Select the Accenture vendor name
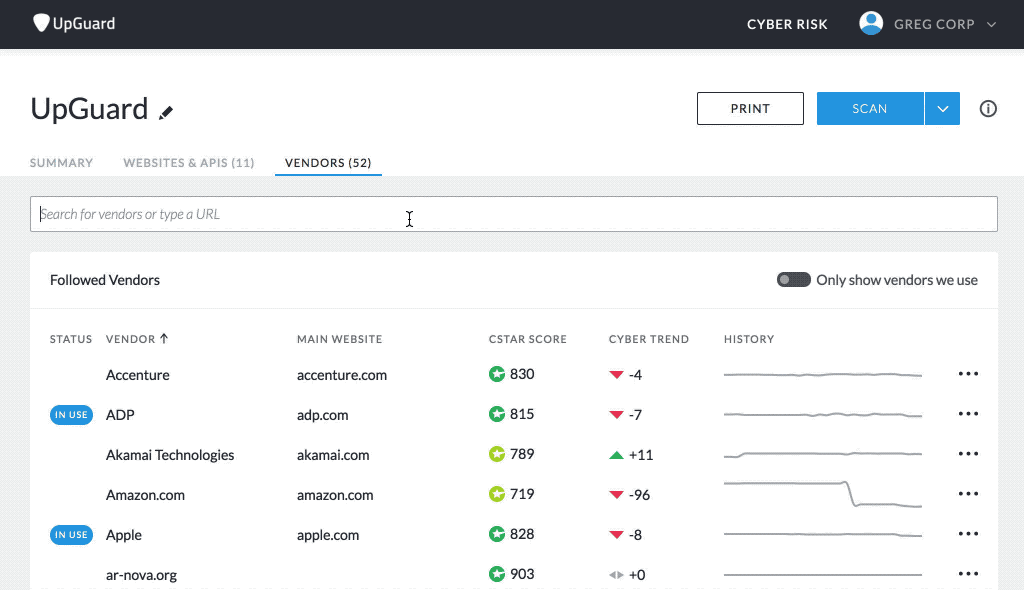The height and width of the screenshot is (590, 1024). click(x=138, y=375)
